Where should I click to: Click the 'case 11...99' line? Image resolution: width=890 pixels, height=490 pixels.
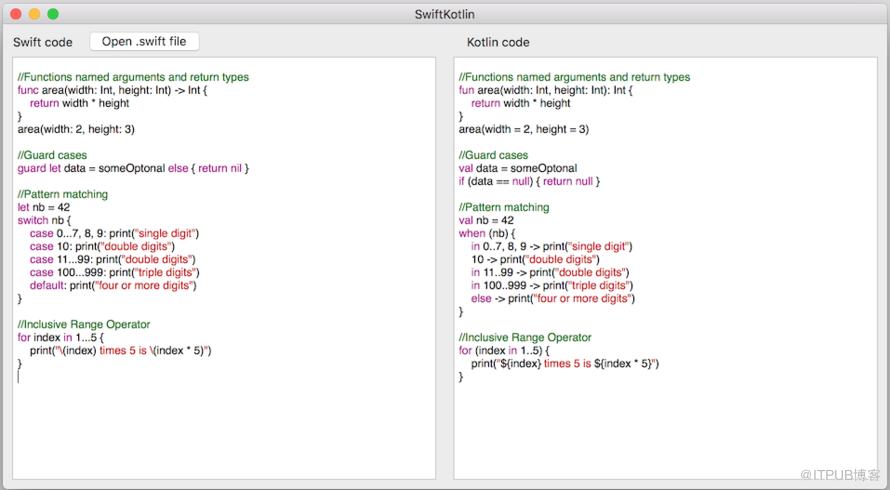[x=112, y=259]
